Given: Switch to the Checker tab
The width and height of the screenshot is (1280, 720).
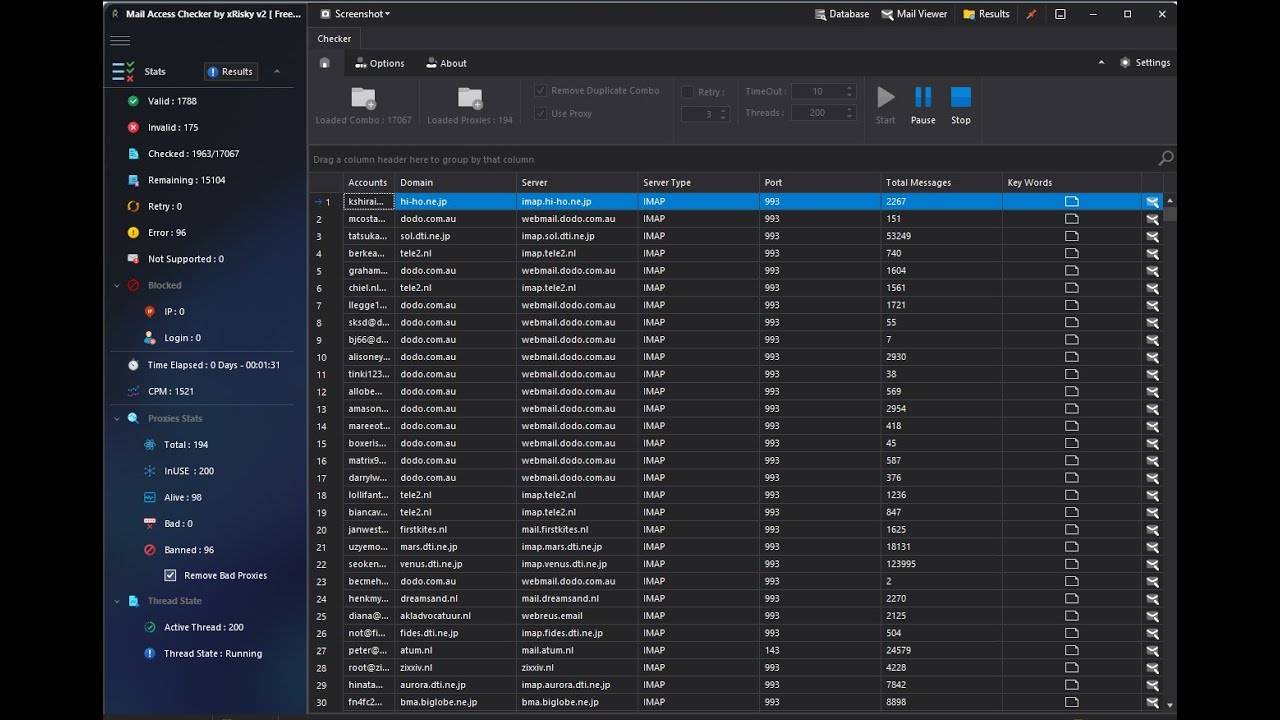Looking at the screenshot, I should 334,39.
